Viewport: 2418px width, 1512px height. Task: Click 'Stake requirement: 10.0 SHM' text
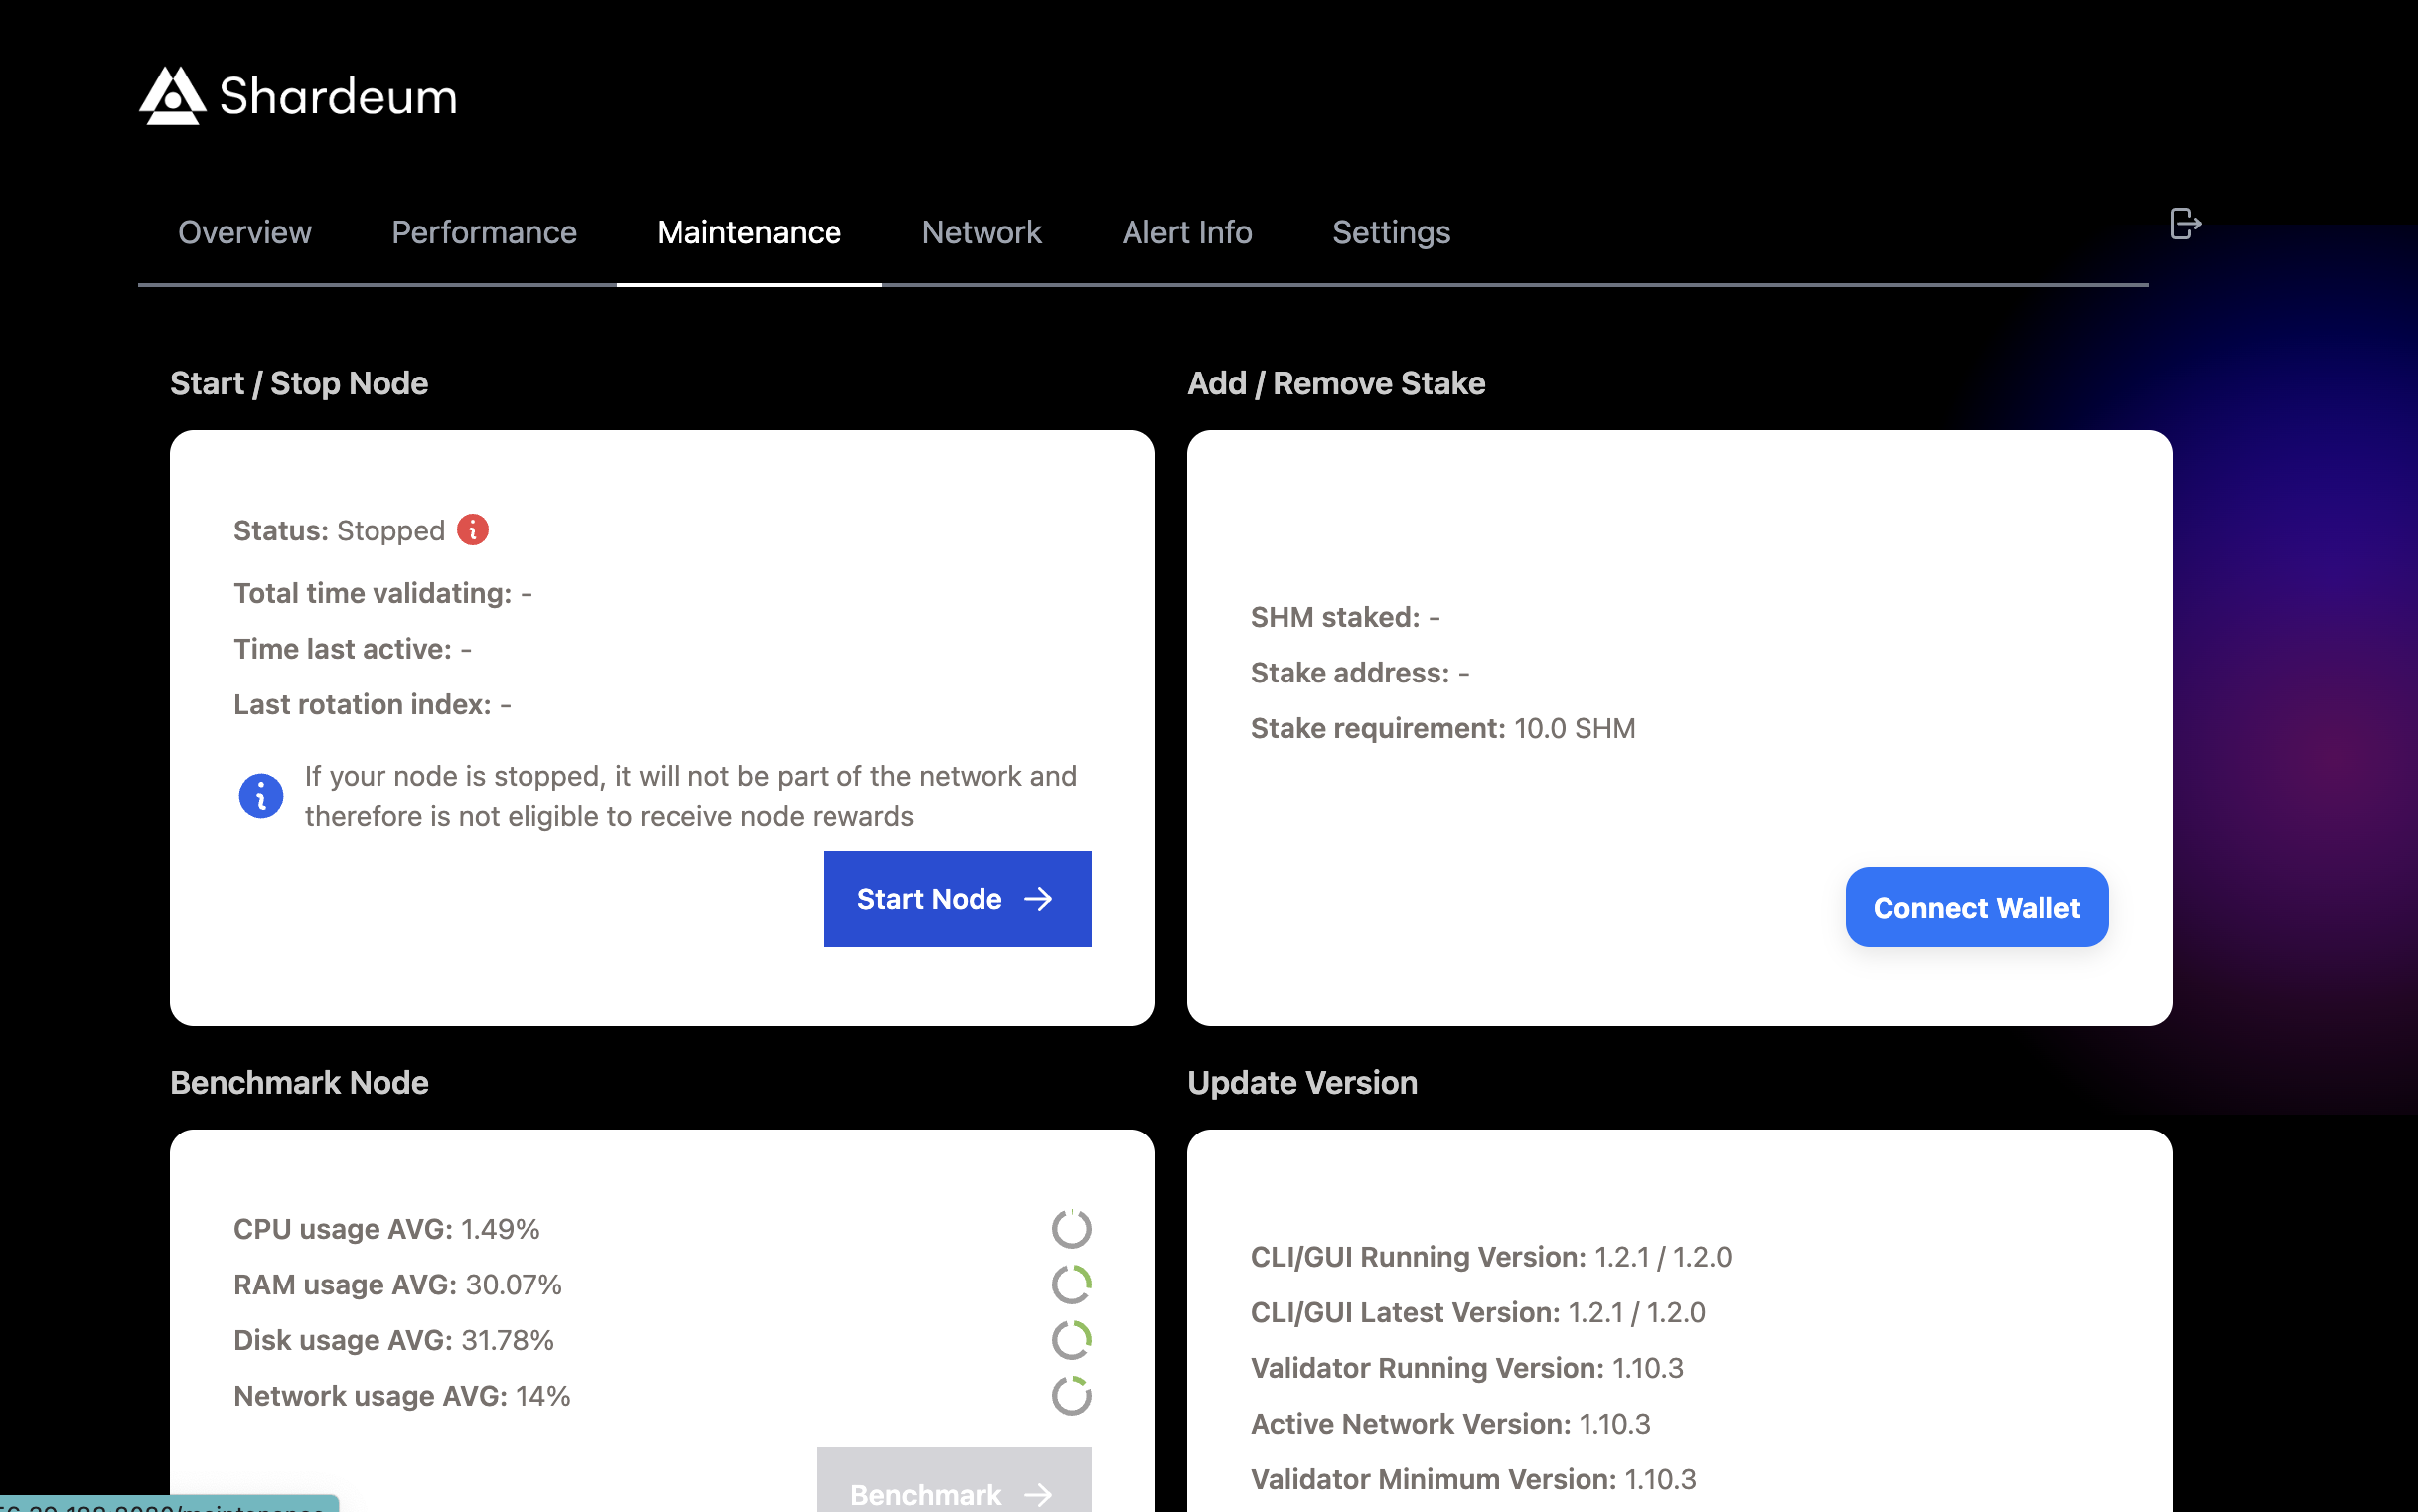click(x=1443, y=728)
